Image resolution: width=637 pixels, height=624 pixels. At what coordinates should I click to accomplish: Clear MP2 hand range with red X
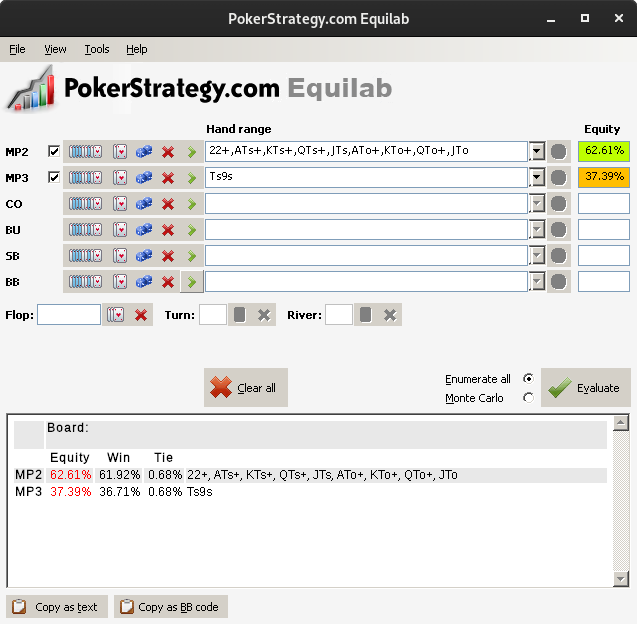click(x=168, y=151)
